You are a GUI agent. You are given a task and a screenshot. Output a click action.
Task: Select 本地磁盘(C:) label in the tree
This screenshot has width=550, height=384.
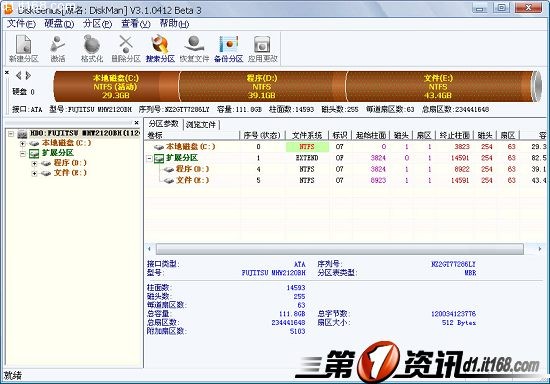coord(67,143)
